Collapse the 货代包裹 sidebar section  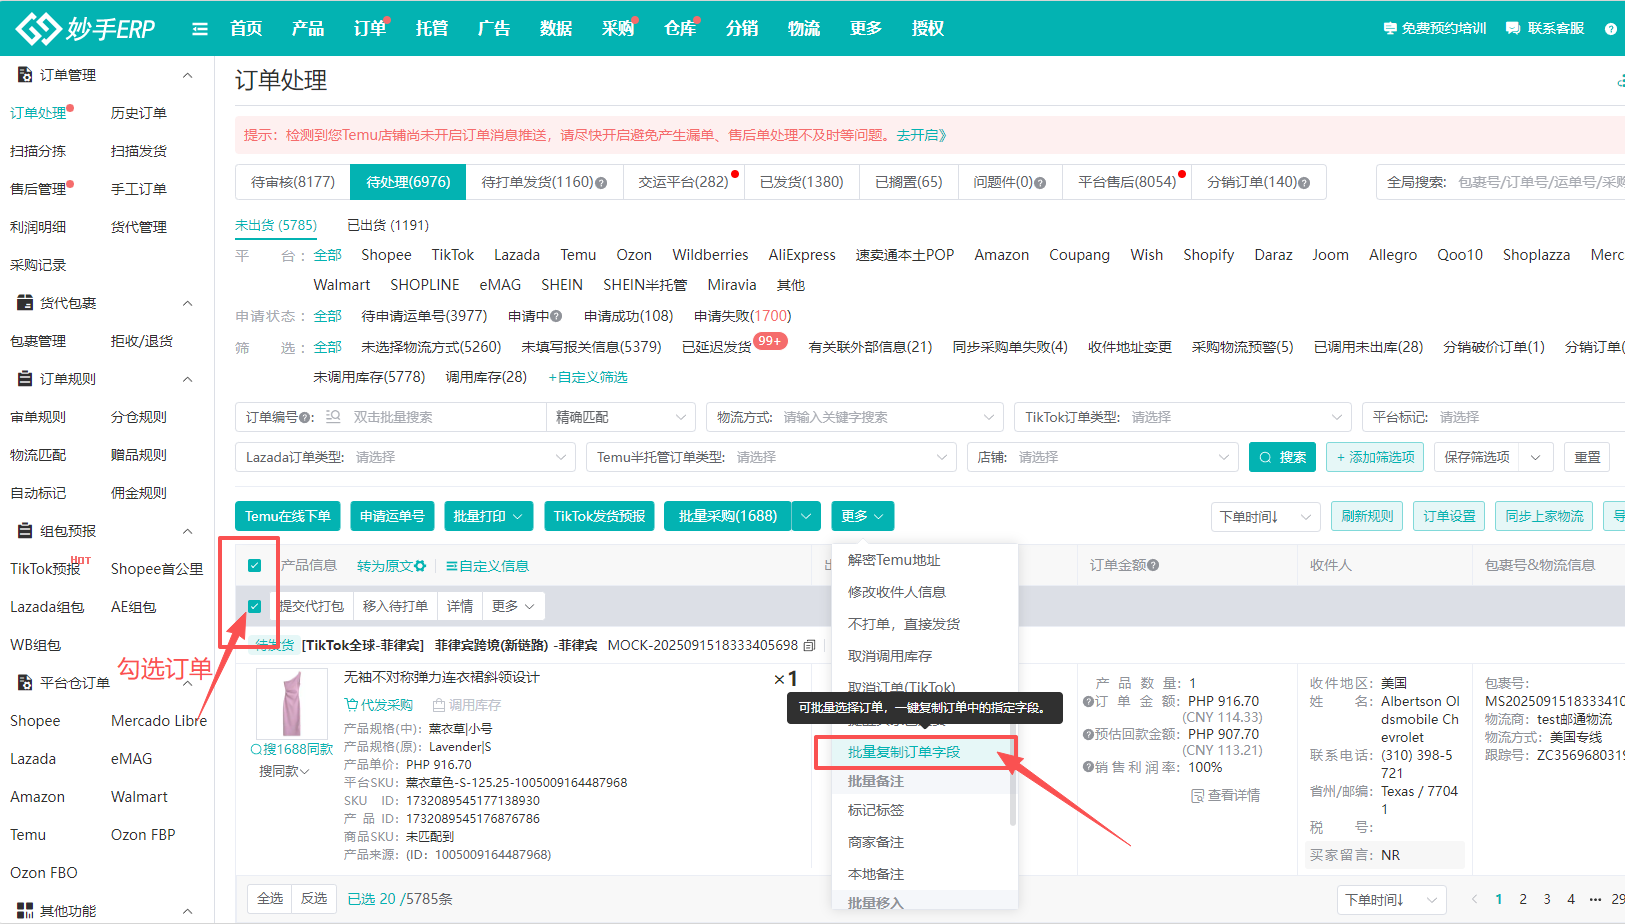click(x=187, y=303)
